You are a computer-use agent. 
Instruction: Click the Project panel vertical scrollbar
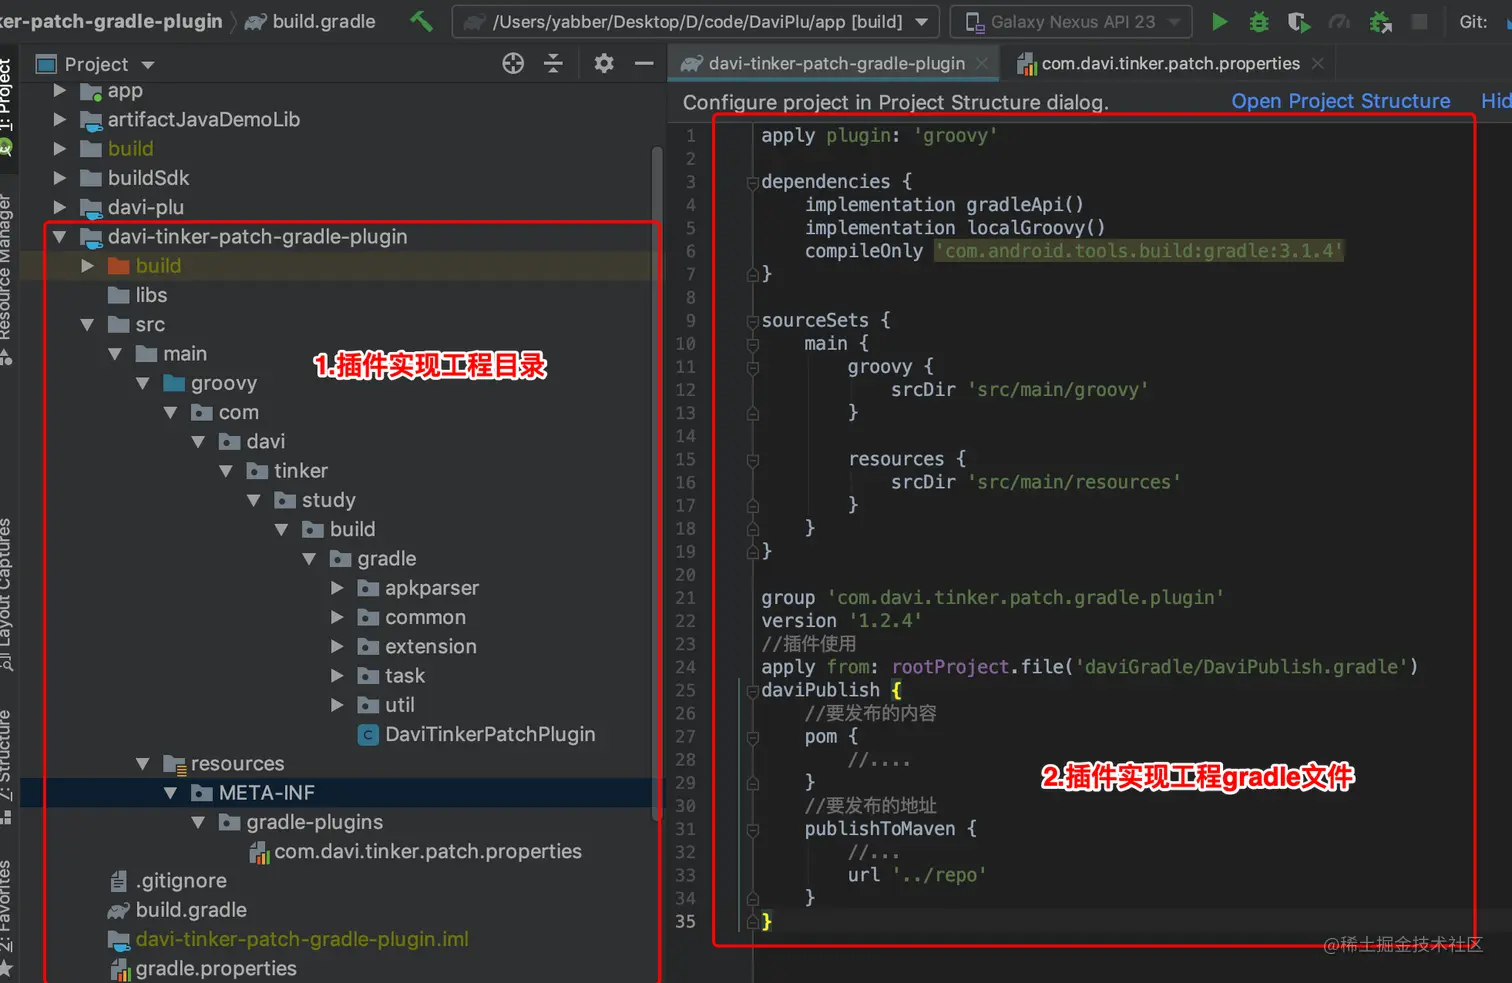pyautogui.click(x=657, y=483)
